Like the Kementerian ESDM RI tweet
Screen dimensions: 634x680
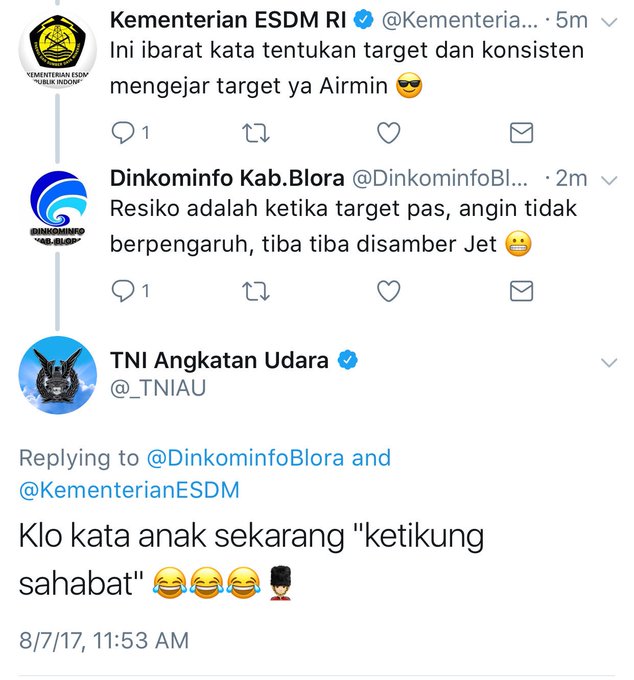(389, 133)
